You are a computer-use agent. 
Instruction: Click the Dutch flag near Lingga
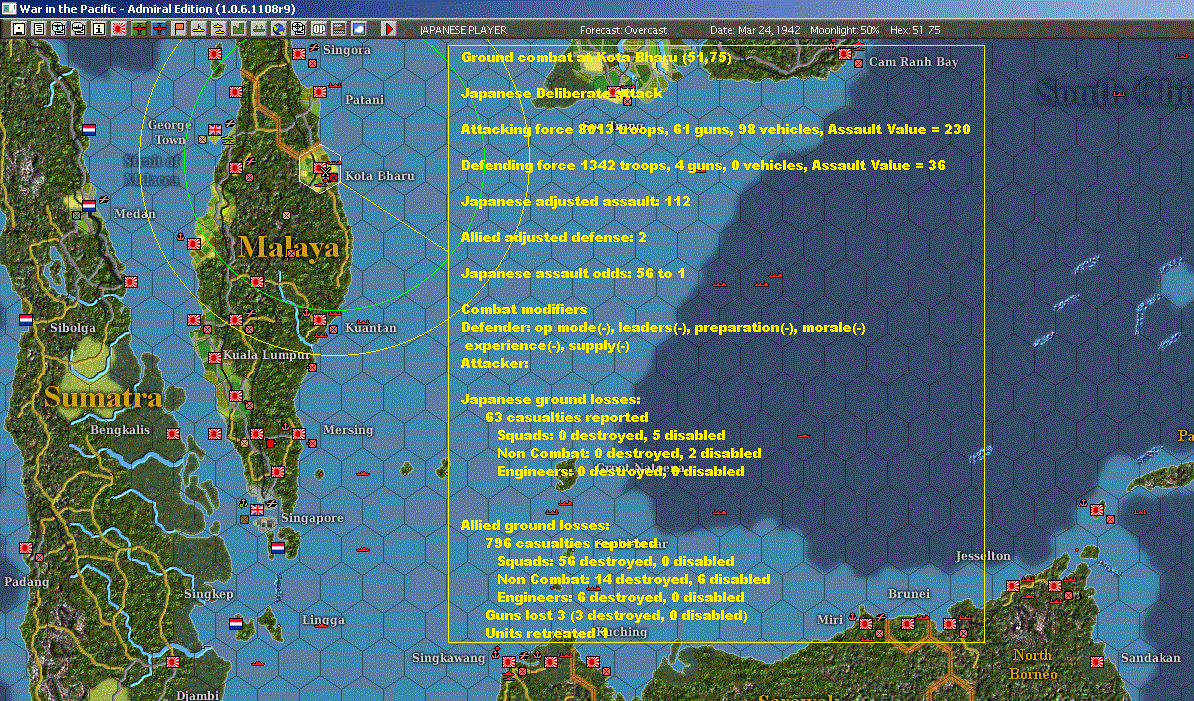coord(236,623)
